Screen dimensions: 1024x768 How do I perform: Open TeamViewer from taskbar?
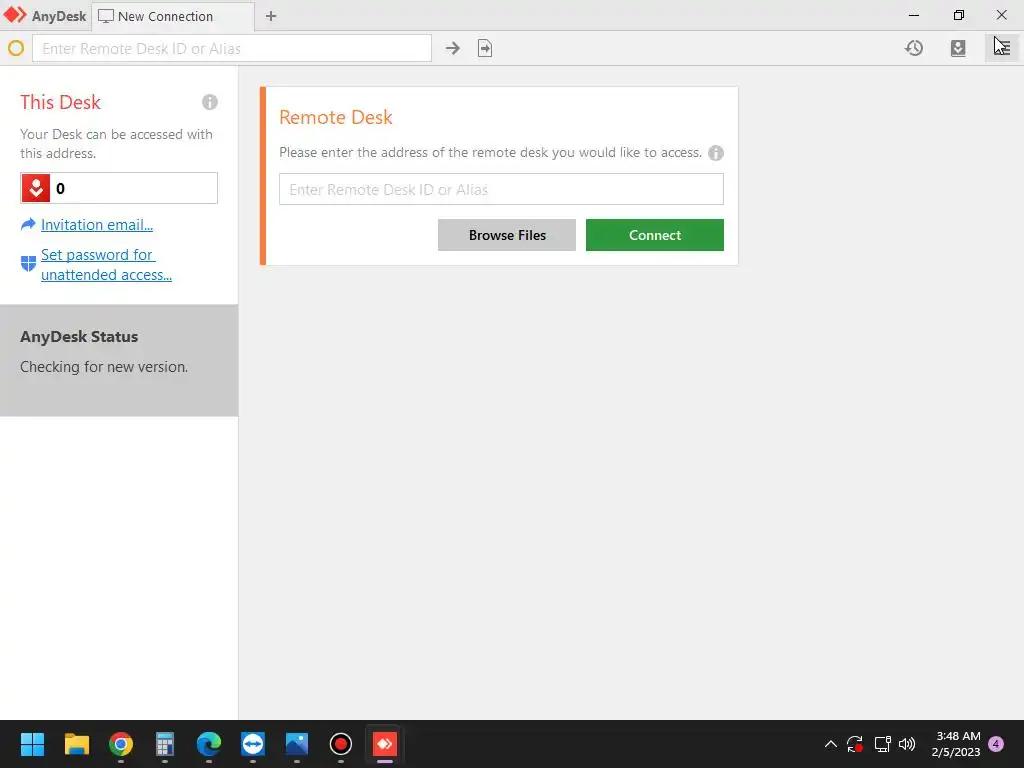point(253,744)
